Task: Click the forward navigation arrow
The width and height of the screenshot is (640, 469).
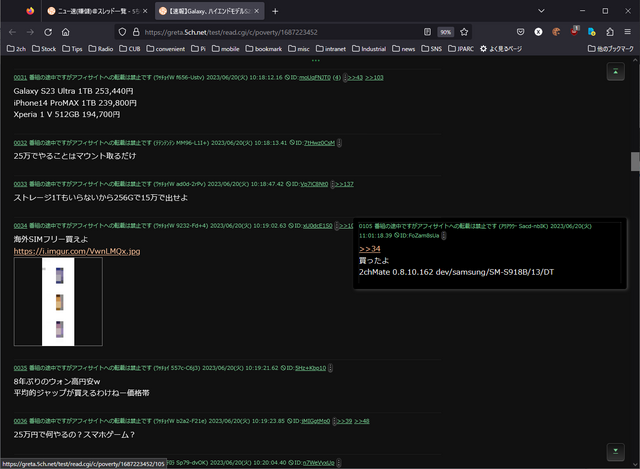Action: pos(30,32)
